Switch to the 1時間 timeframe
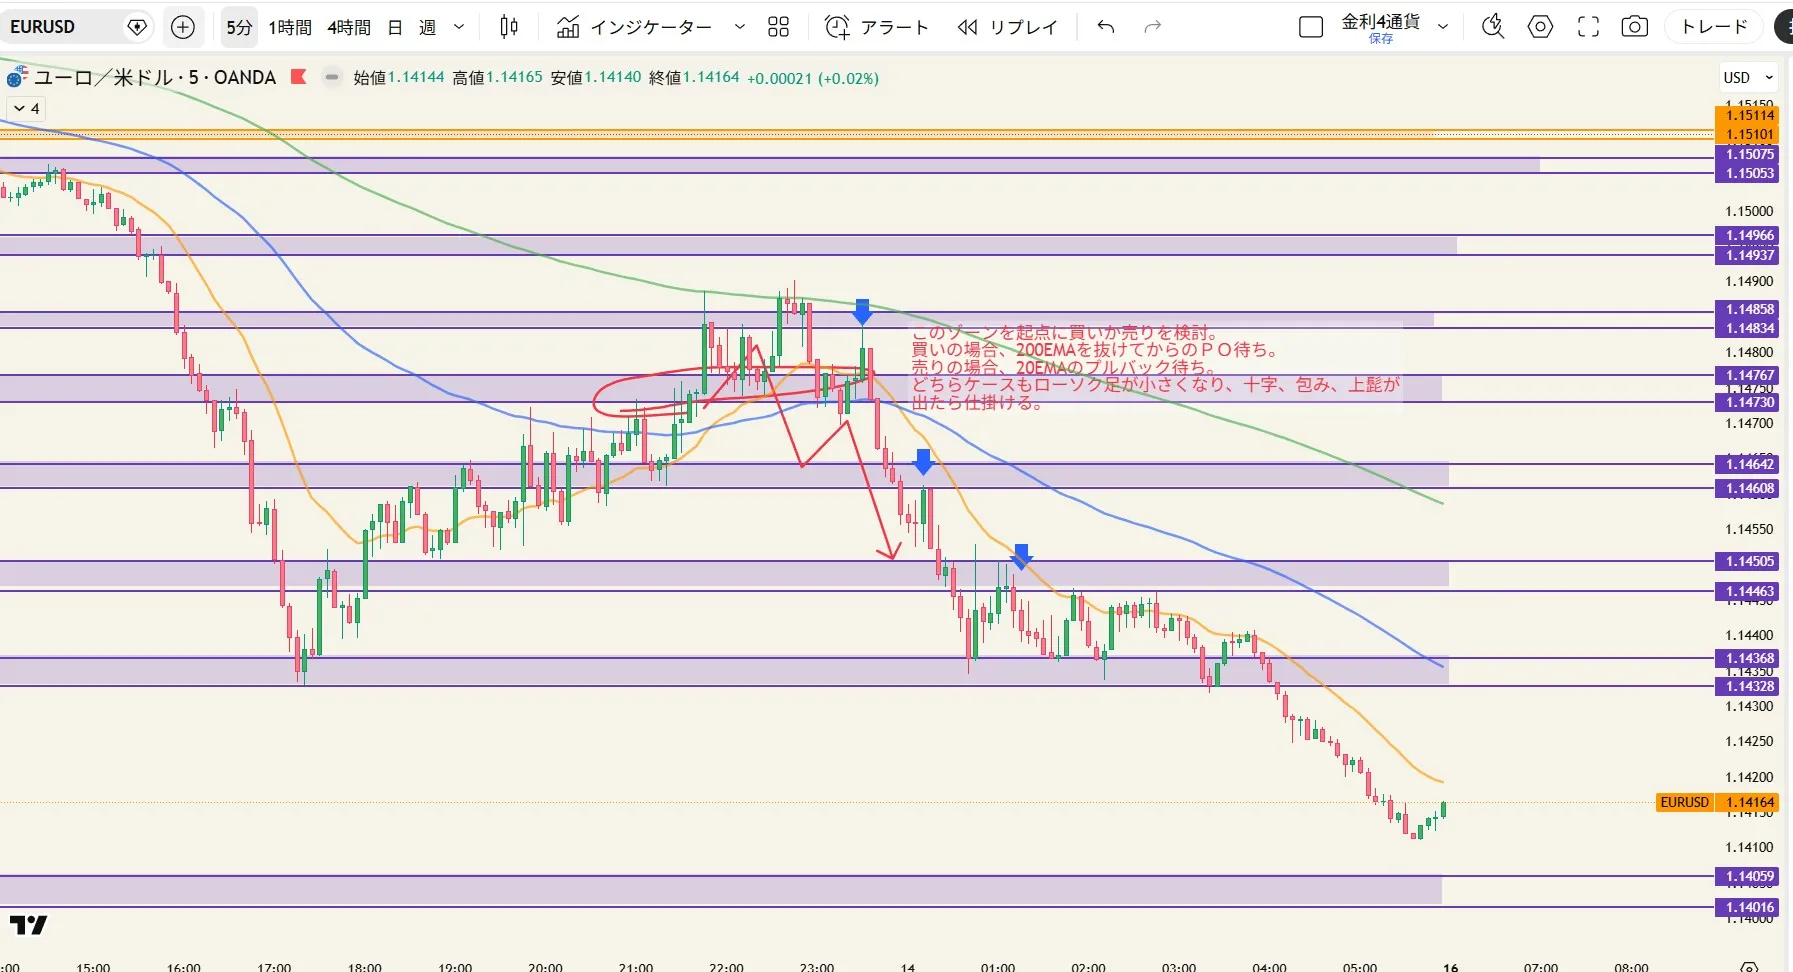Screen dimensions: 1793x972 [290, 27]
